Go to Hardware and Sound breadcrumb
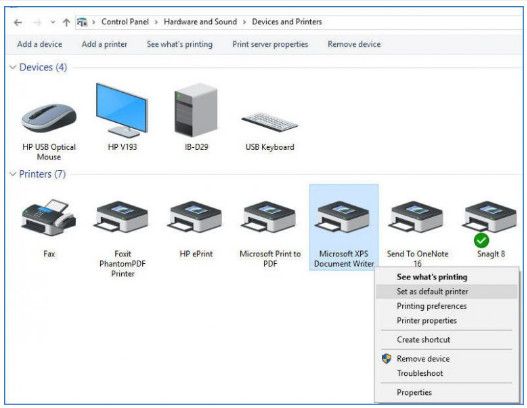The image size is (527, 408). click(x=200, y=22)
